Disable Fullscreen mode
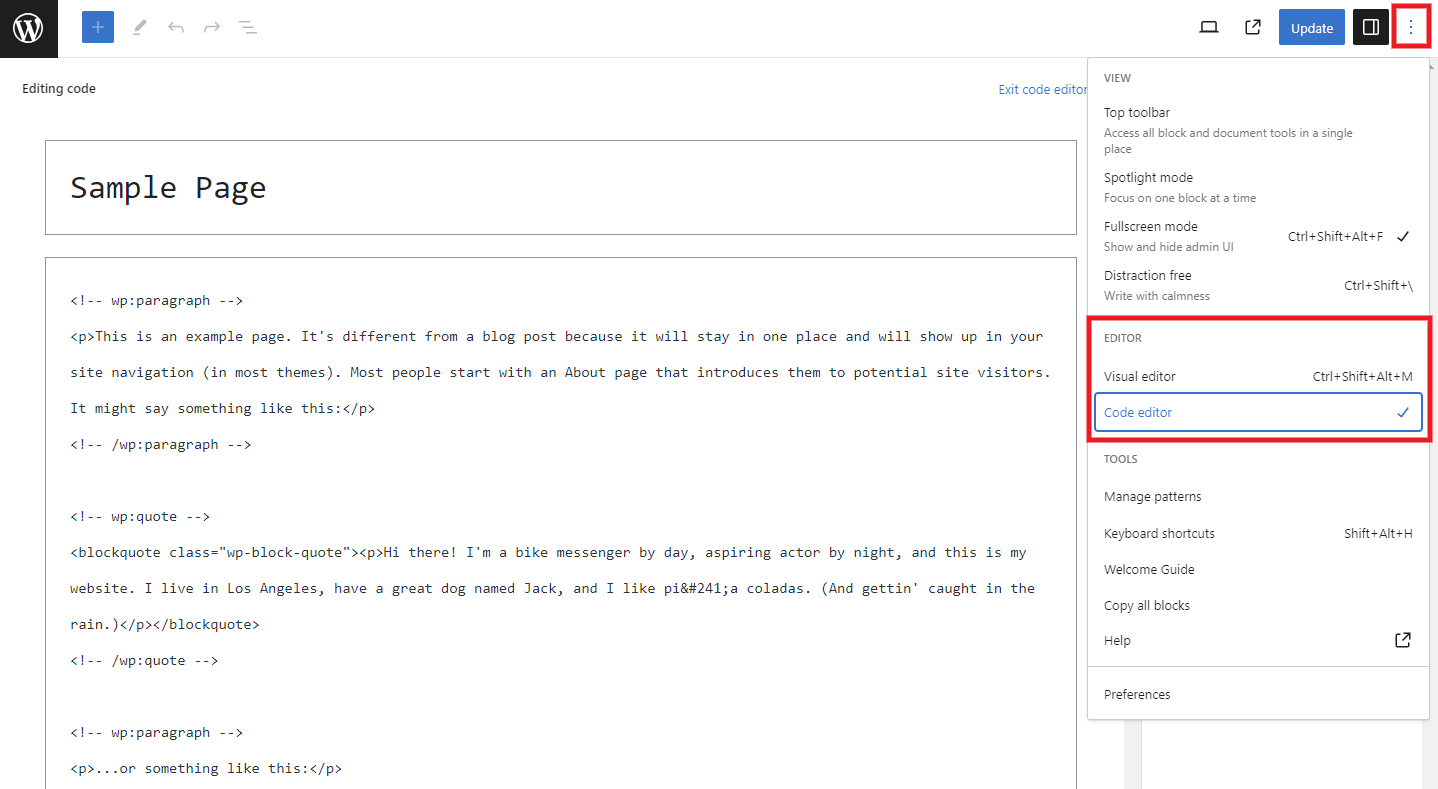The height and width of the screenshot is (789, 1438). click(x=1150, y=226)
